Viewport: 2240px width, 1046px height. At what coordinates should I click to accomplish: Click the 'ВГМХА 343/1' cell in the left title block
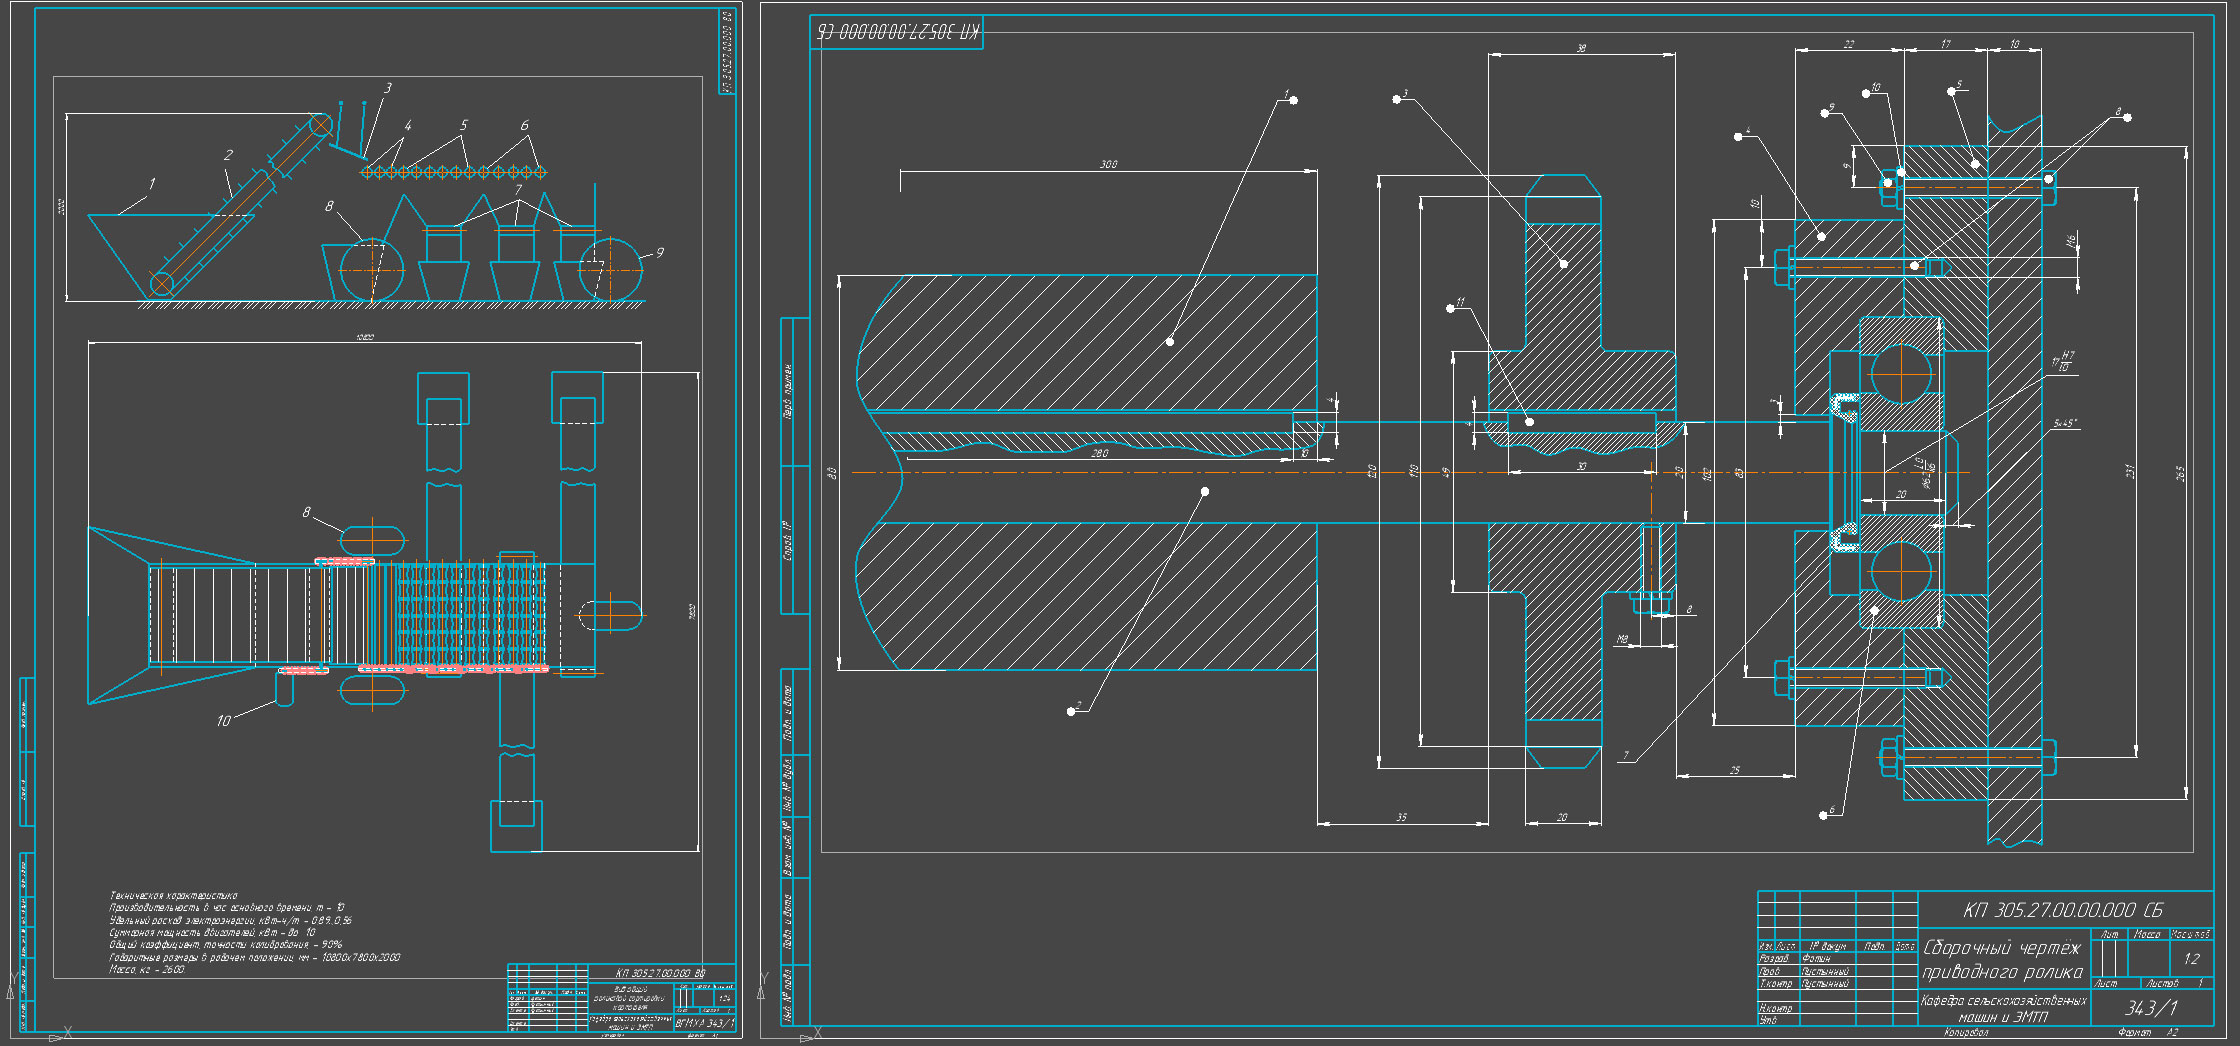(x=705, y=1023)
